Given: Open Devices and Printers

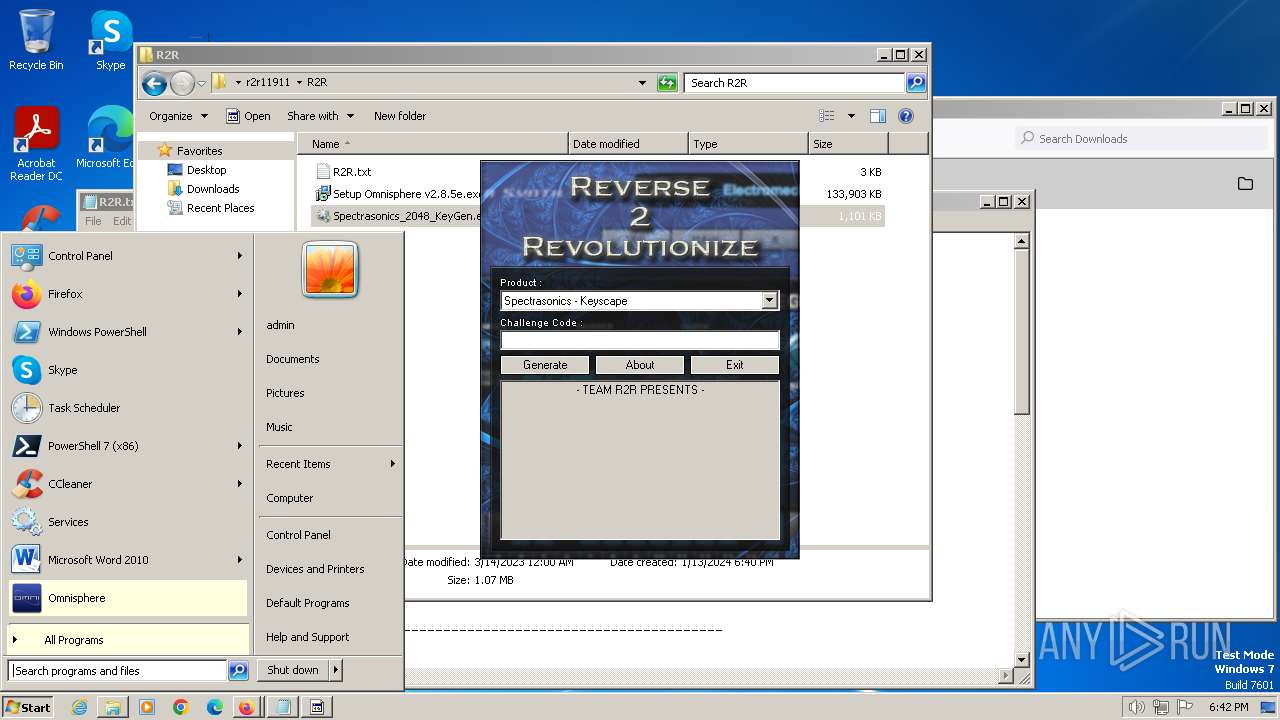Looking at the screenshot, I should point(315,569).
